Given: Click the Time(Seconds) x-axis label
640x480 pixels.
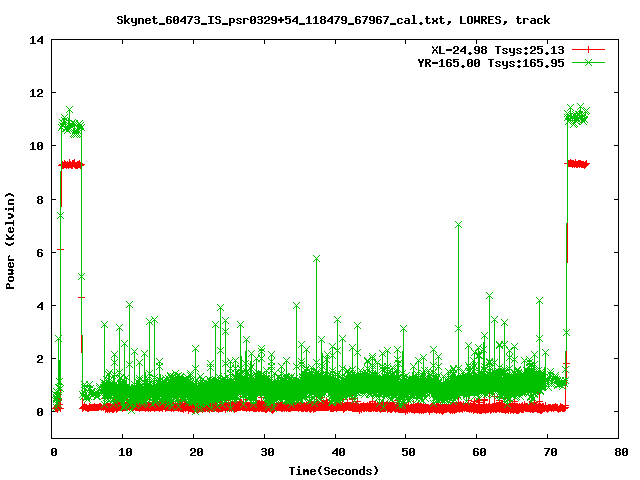Looking at the screenshot, I should pos(333,471).
